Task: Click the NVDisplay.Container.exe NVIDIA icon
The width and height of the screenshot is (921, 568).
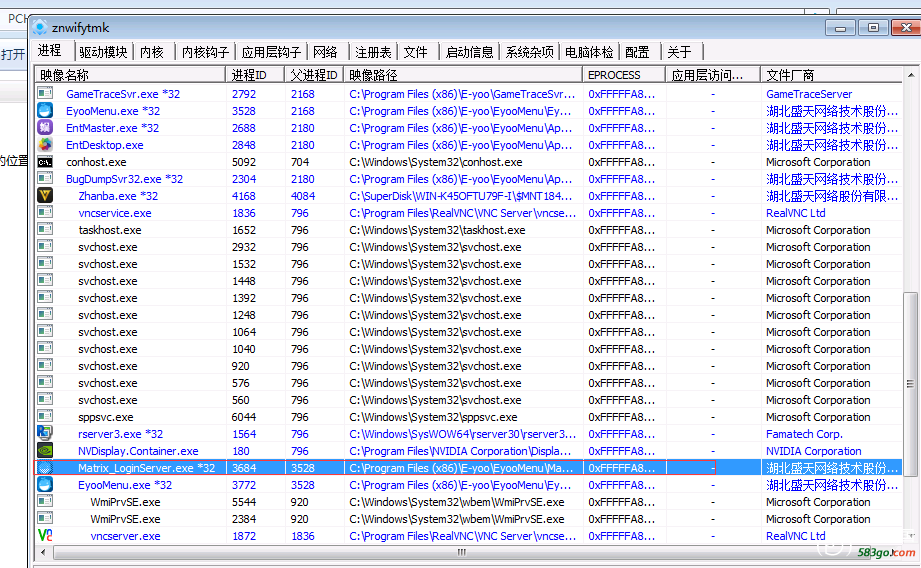Action: tap(45, 451)
